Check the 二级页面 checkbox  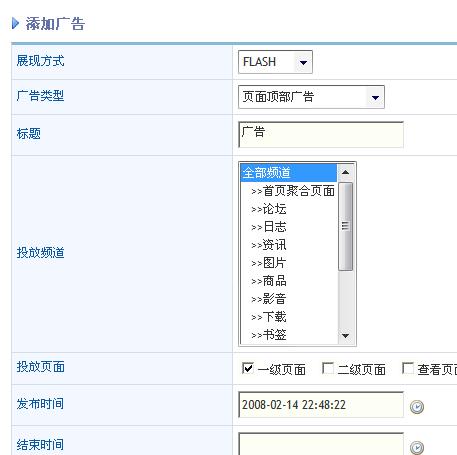pyautogui.click(x=328, y=368)
